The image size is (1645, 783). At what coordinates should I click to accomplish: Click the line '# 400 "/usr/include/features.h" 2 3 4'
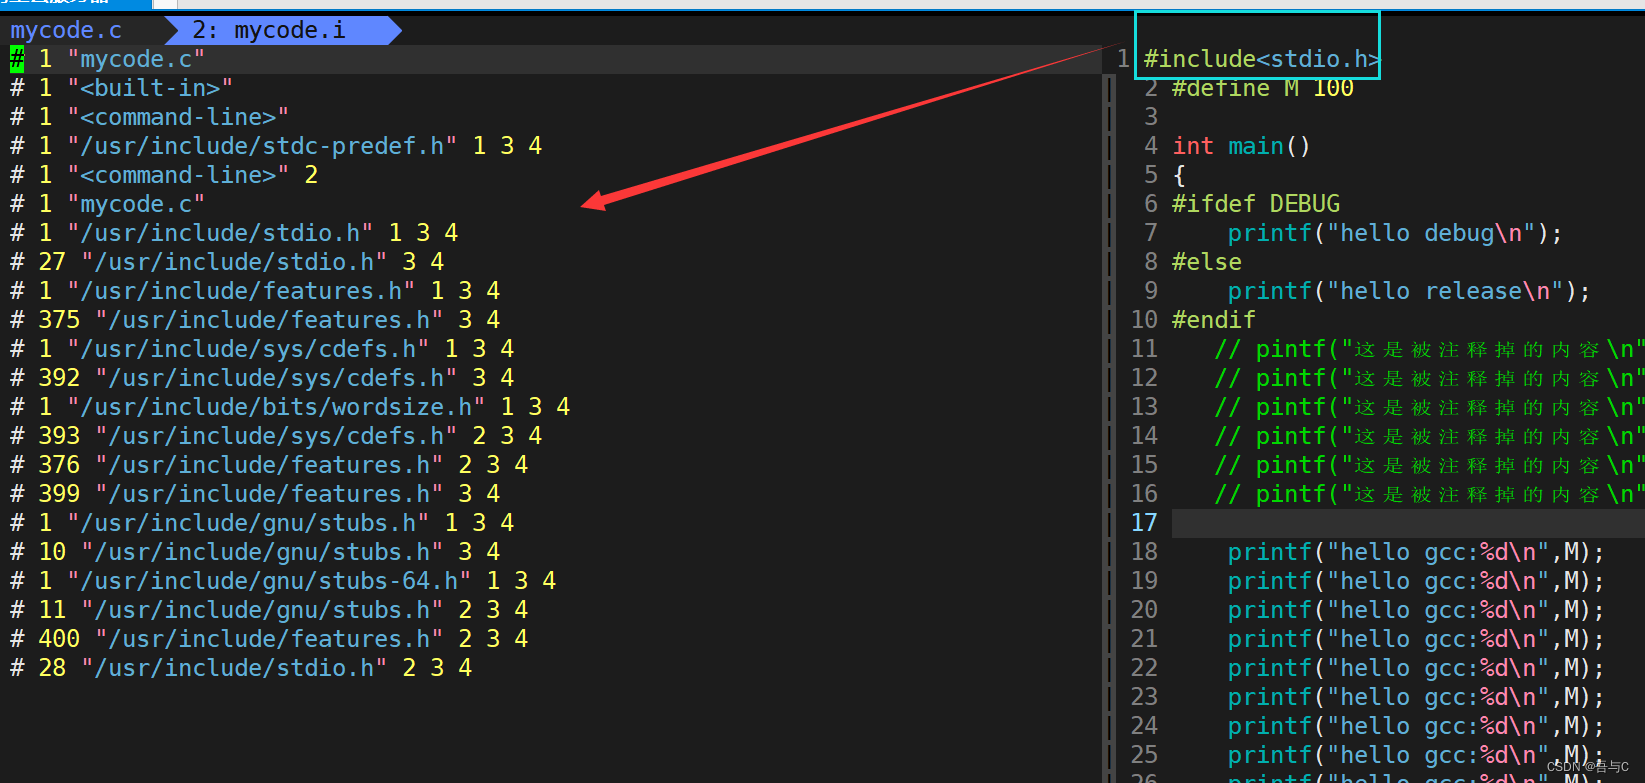coord(269,639)
